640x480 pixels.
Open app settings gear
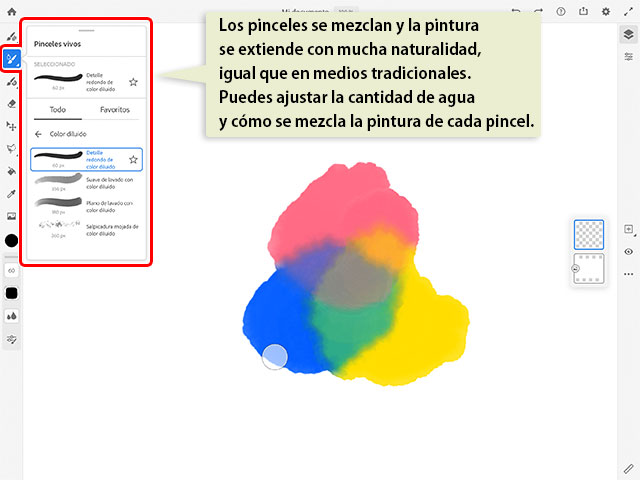[x=606, y=11]
